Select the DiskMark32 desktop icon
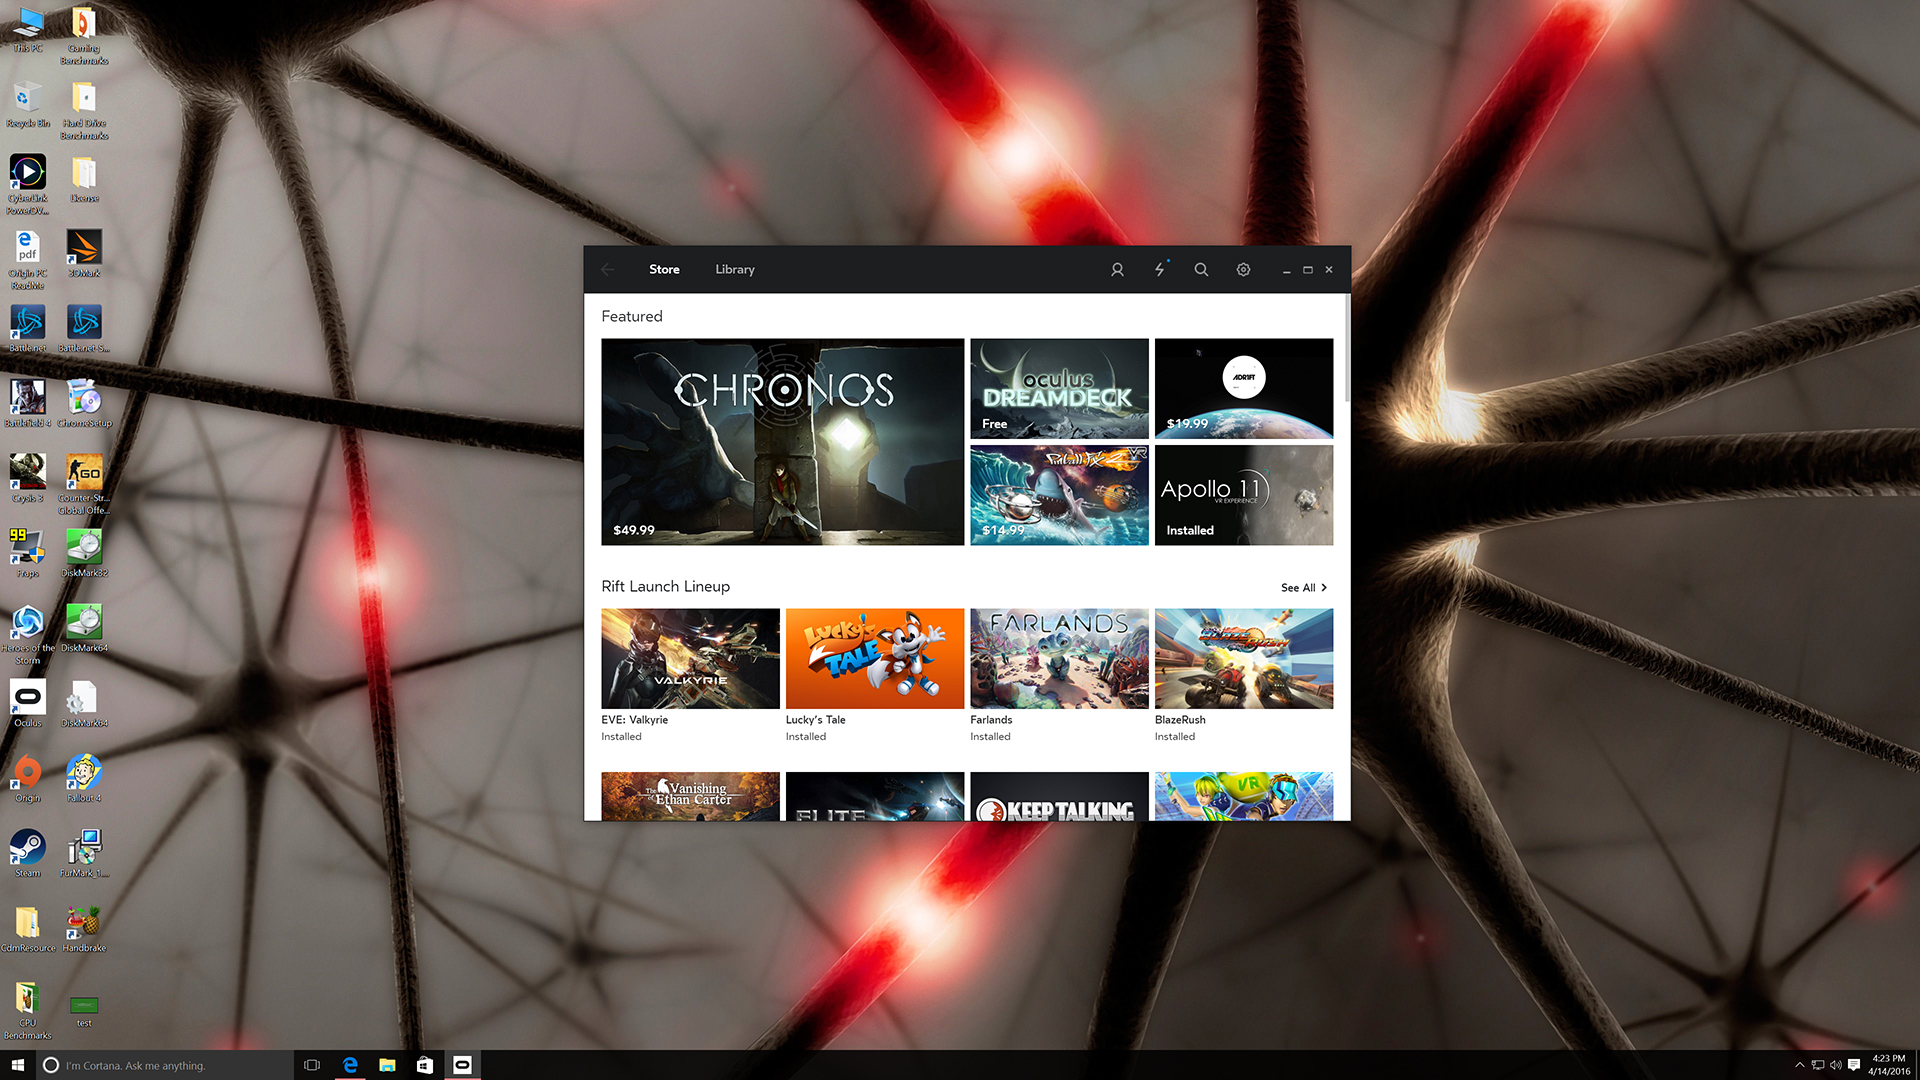Image resolution: width=1920 pixels, height=1080 pixels. pos(84,553)
